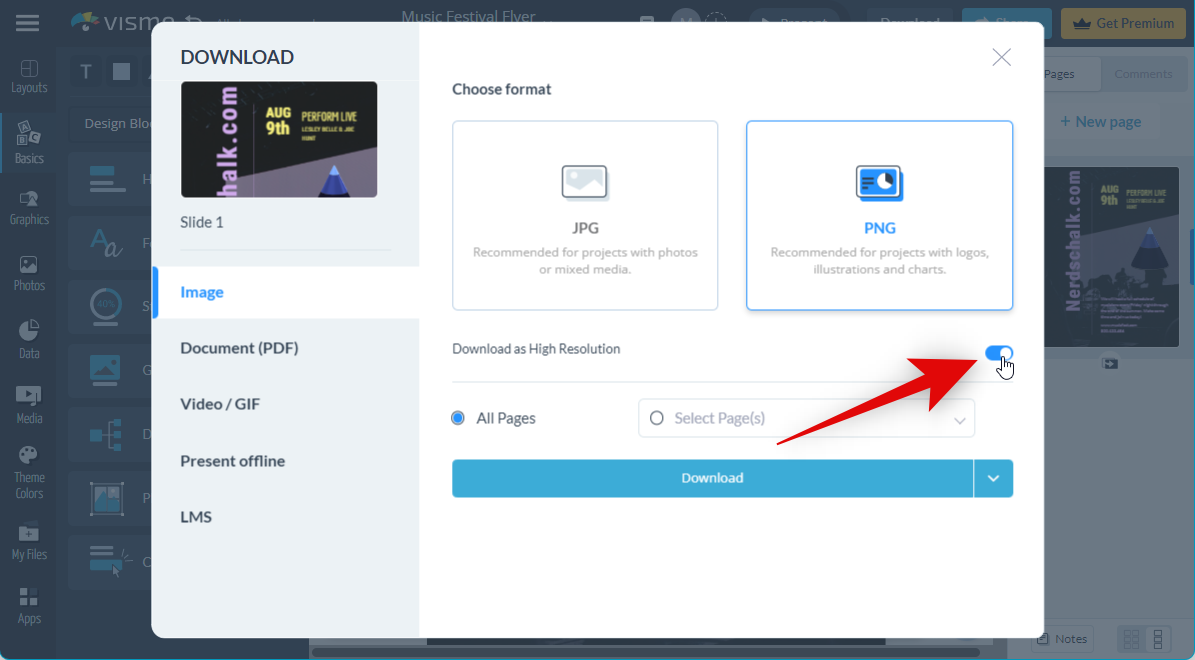Open the Present offline option
The image size is (1195, 660).
point(232,460)
